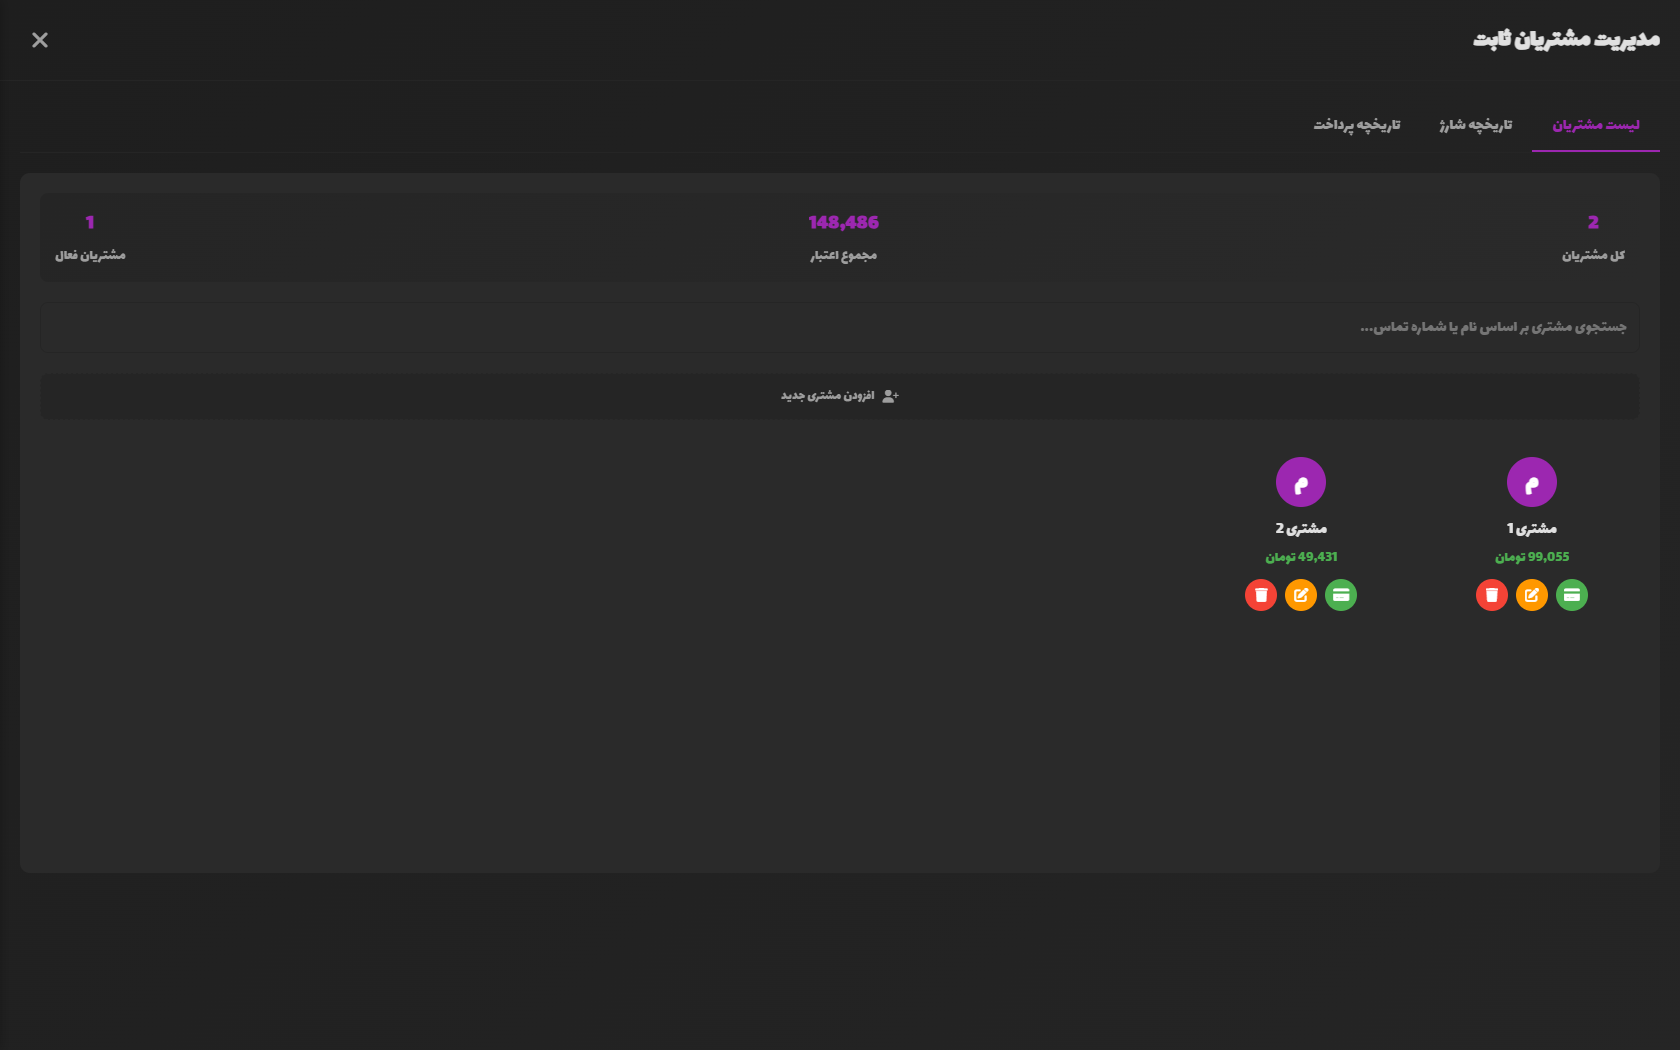The width and height of the screenshot is (1680, 1050).
Task: Click the purple avatar of مشتری 2
Action: (x=1300, y=482)
